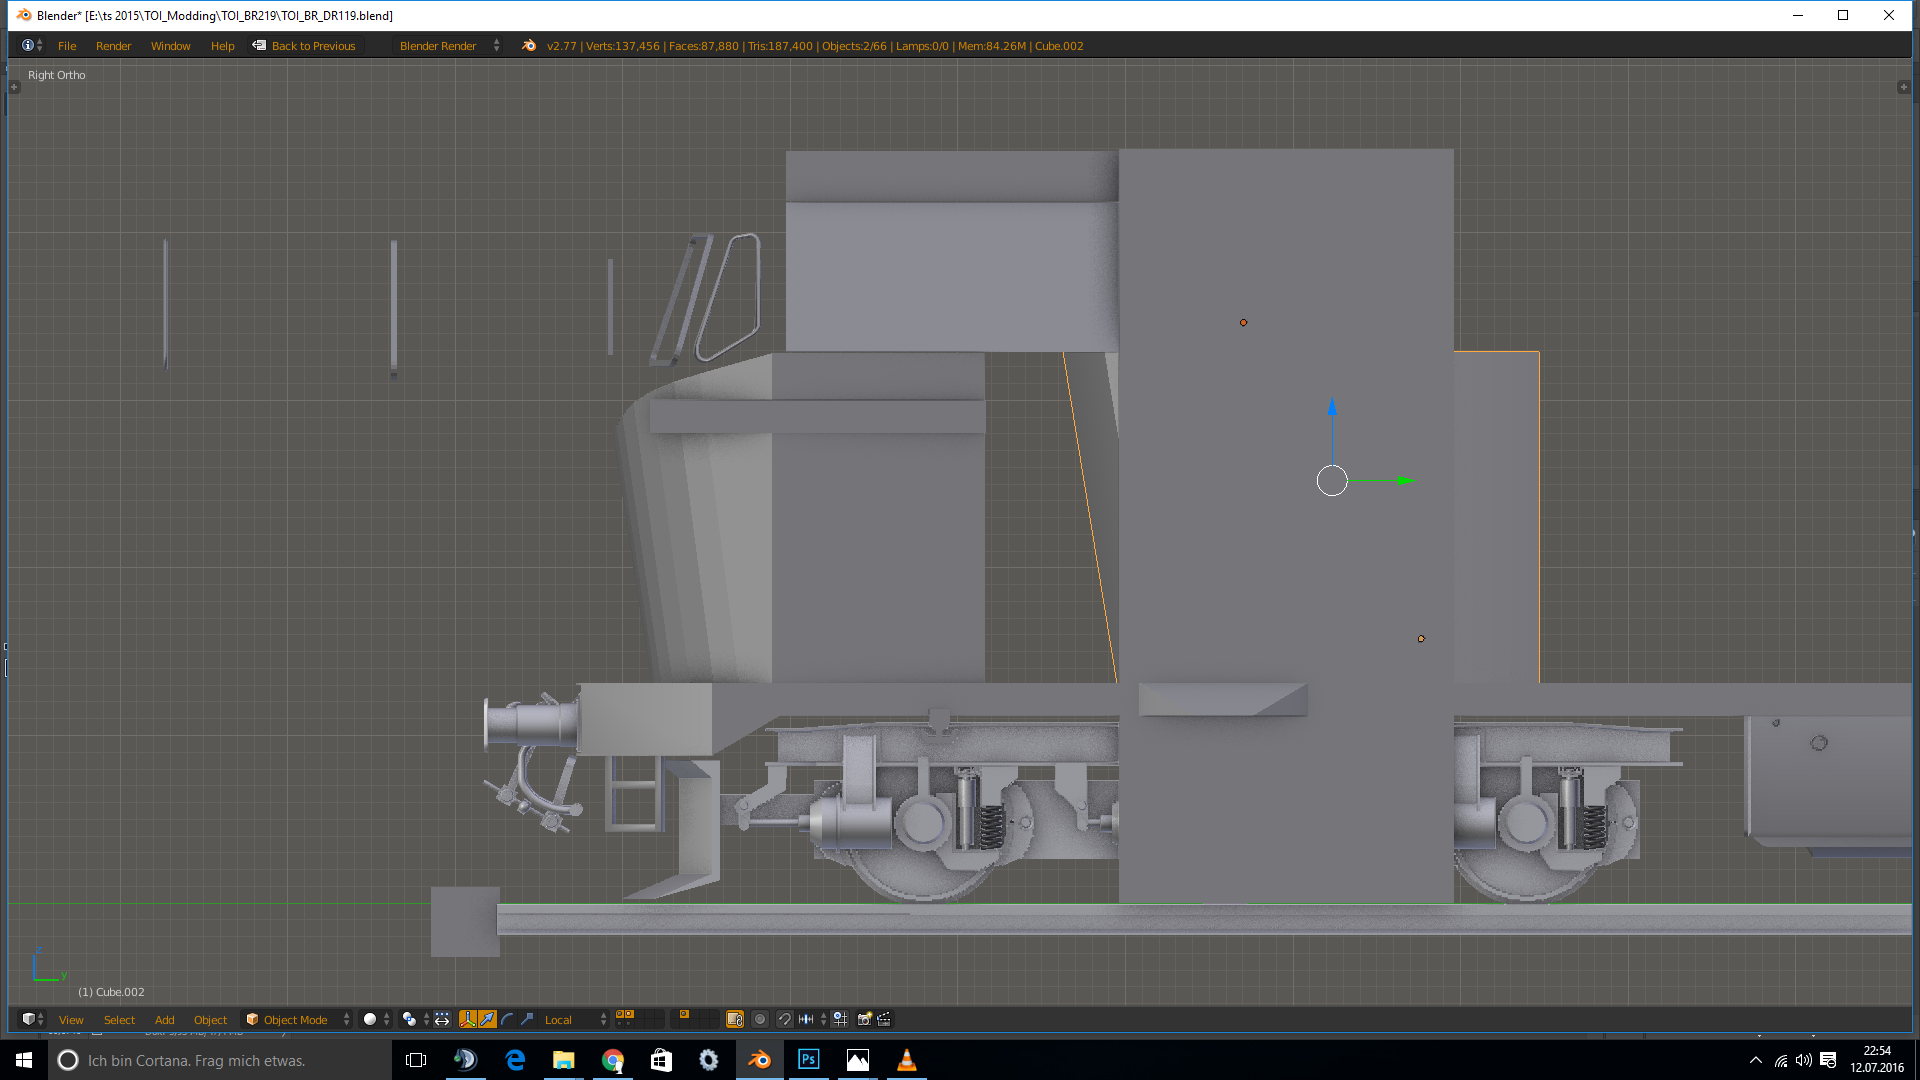Screen dimensions: 1920x1080
Task: Open the Blender Render engine dropdown
Action: [447, 46]
